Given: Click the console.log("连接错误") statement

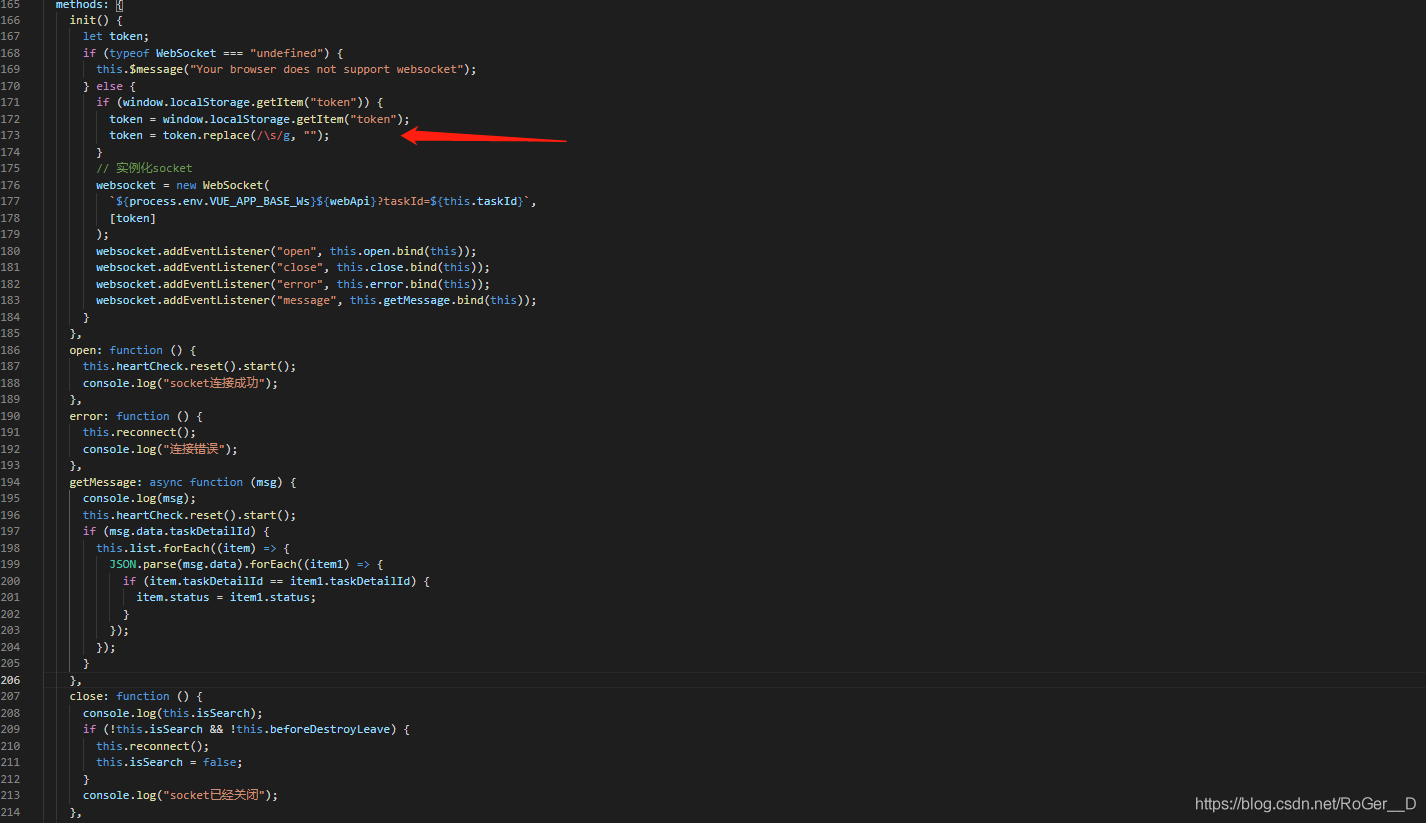Looking at the screenshot, I should (160, 449).
